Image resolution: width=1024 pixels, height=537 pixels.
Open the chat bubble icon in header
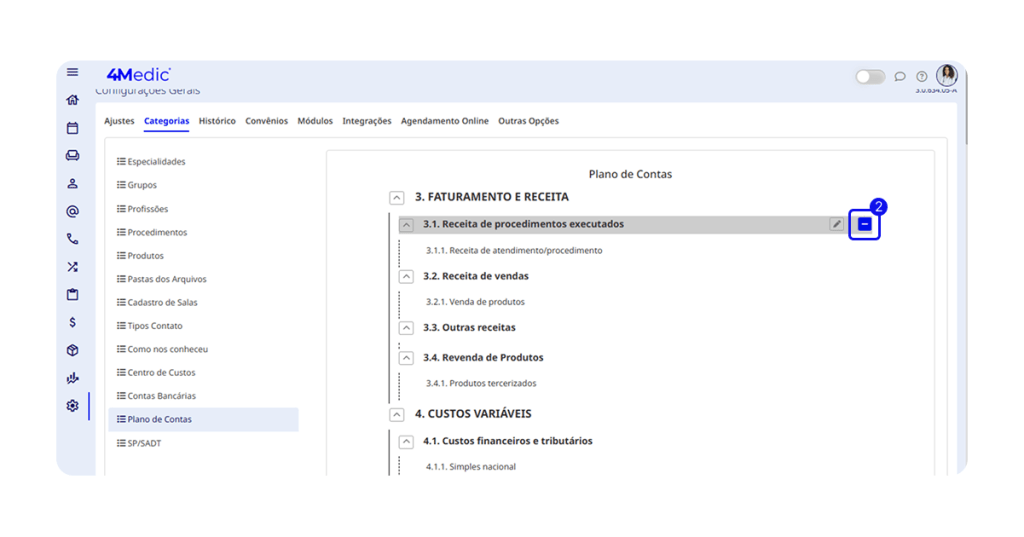pyautogui.click(x=900, y=77)
